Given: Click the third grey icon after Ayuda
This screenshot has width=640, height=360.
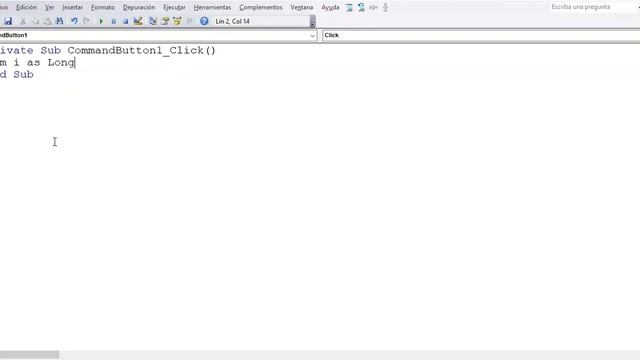Looking at the screenshot, I should coord(373,7).
